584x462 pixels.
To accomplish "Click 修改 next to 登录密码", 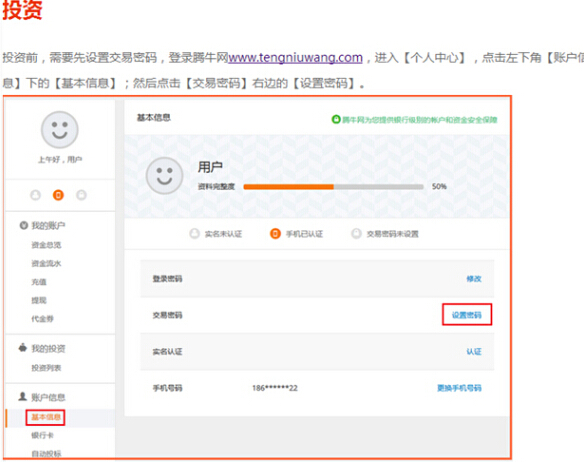I will point(474,279).
